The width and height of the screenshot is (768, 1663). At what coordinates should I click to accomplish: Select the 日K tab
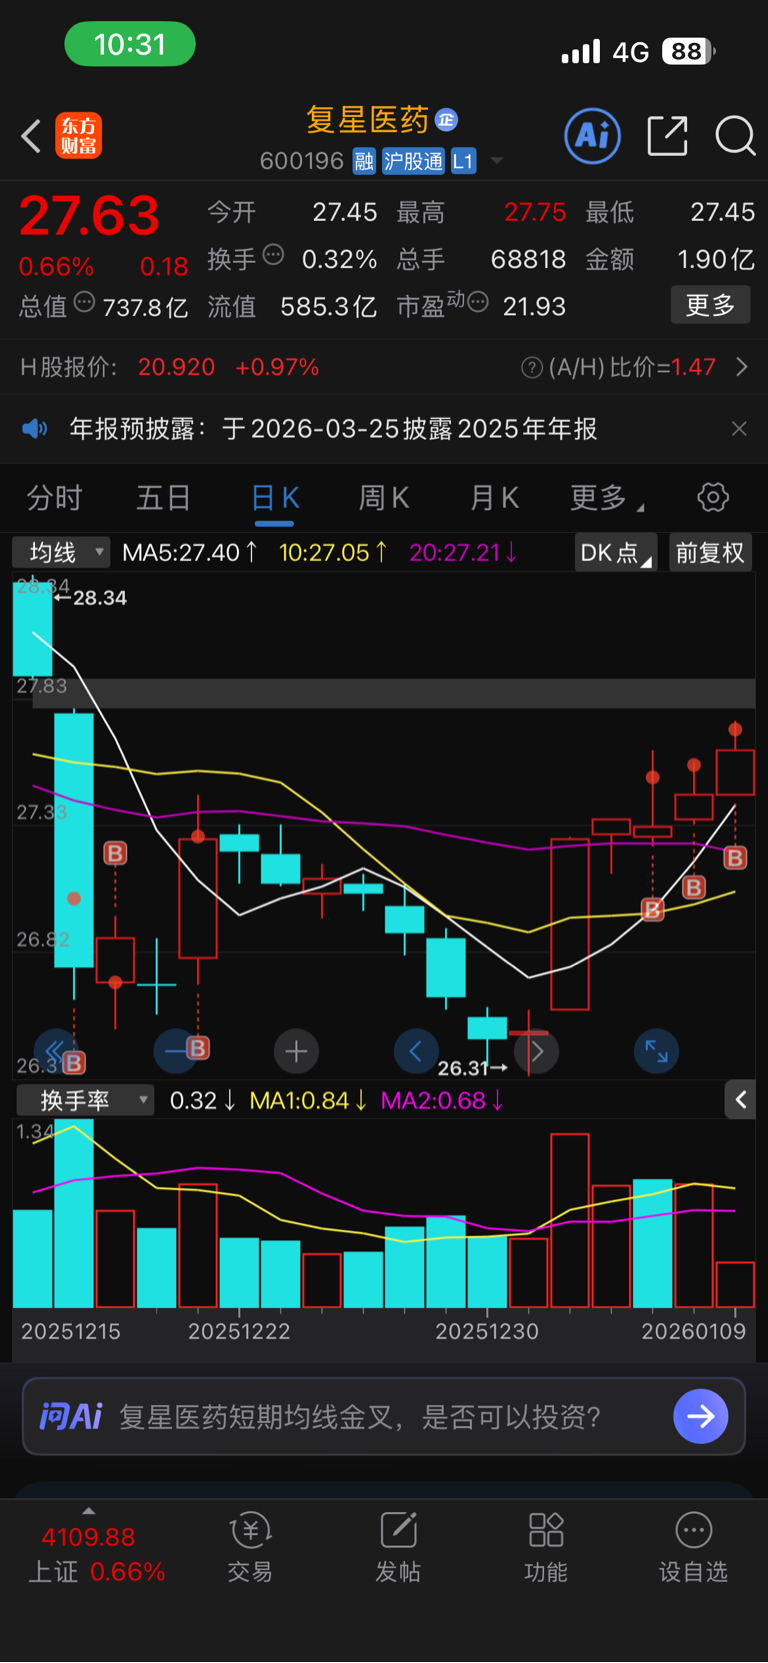275,498
